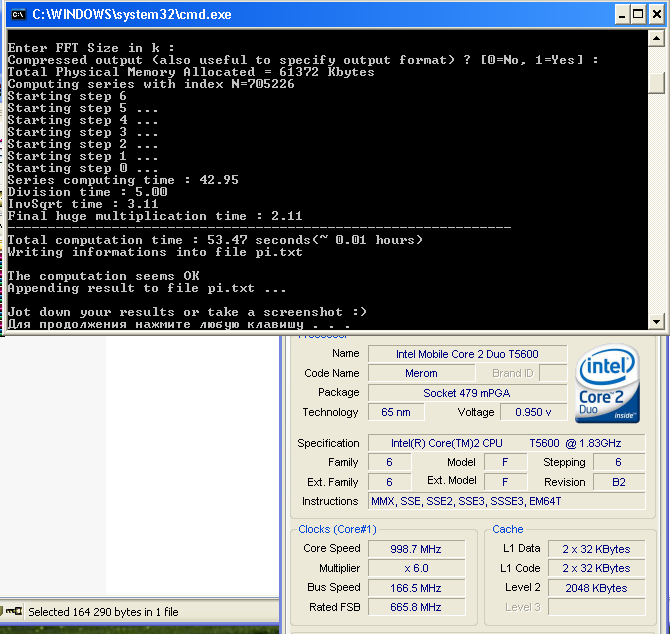670x634 pixels.
Task: Click the Total Physical Memory Allocated line
Action: [191, 72]
